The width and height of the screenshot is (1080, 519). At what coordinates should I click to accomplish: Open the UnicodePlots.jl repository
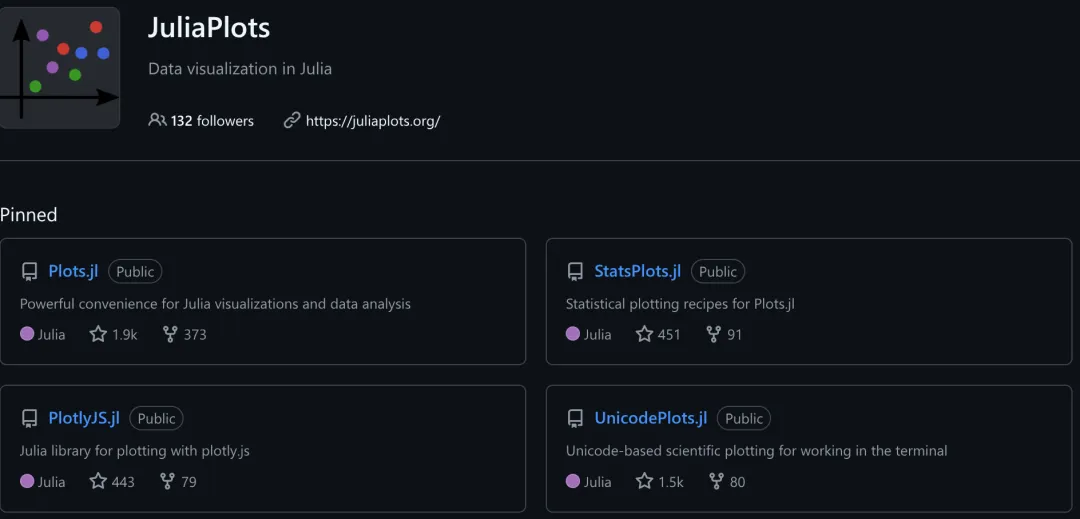(650, 418)
